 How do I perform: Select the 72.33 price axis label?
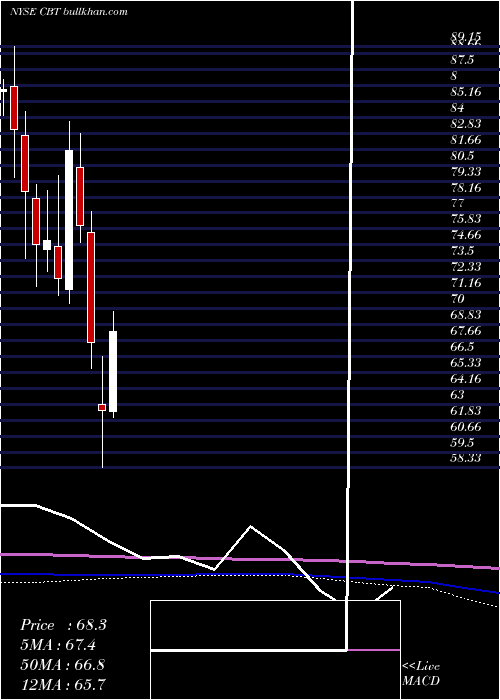pos(466,267)
